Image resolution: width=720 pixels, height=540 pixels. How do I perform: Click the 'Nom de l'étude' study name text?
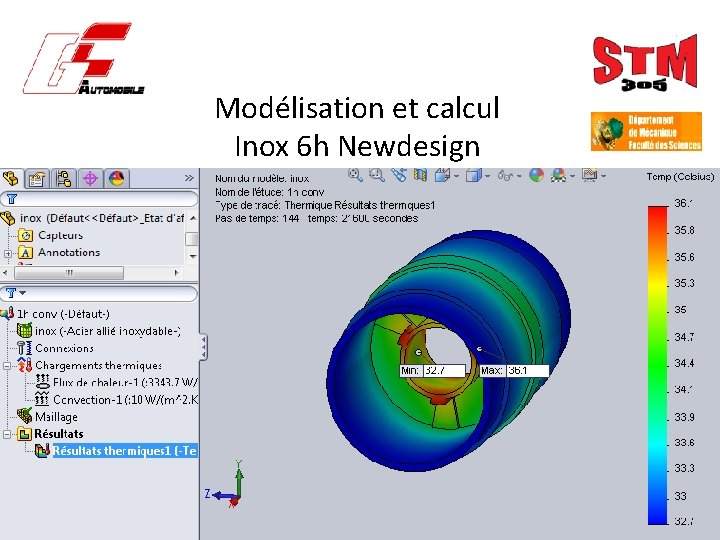click(x=270, y=192)
